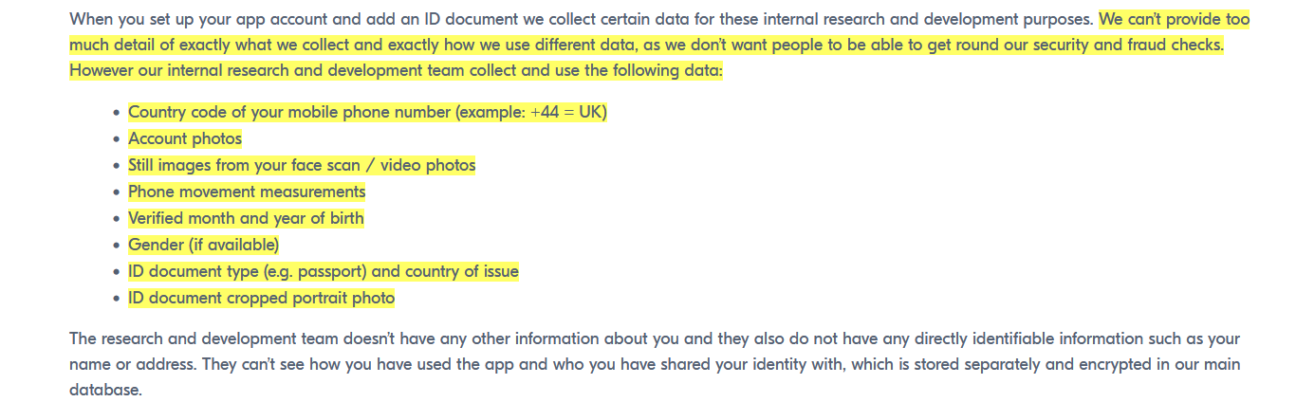
Task: Click the "Account photos" list item
Action: coord(185,139)
